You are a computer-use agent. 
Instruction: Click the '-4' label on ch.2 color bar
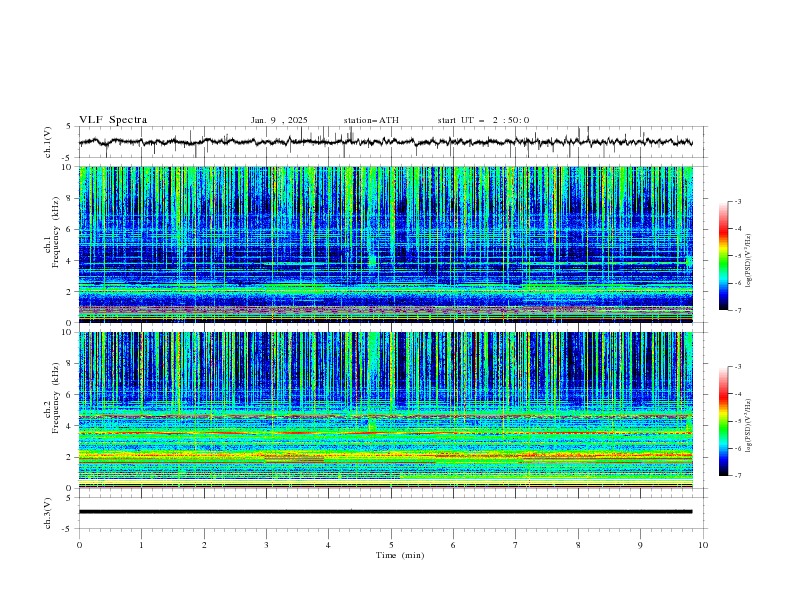click(x=738, y=394)
